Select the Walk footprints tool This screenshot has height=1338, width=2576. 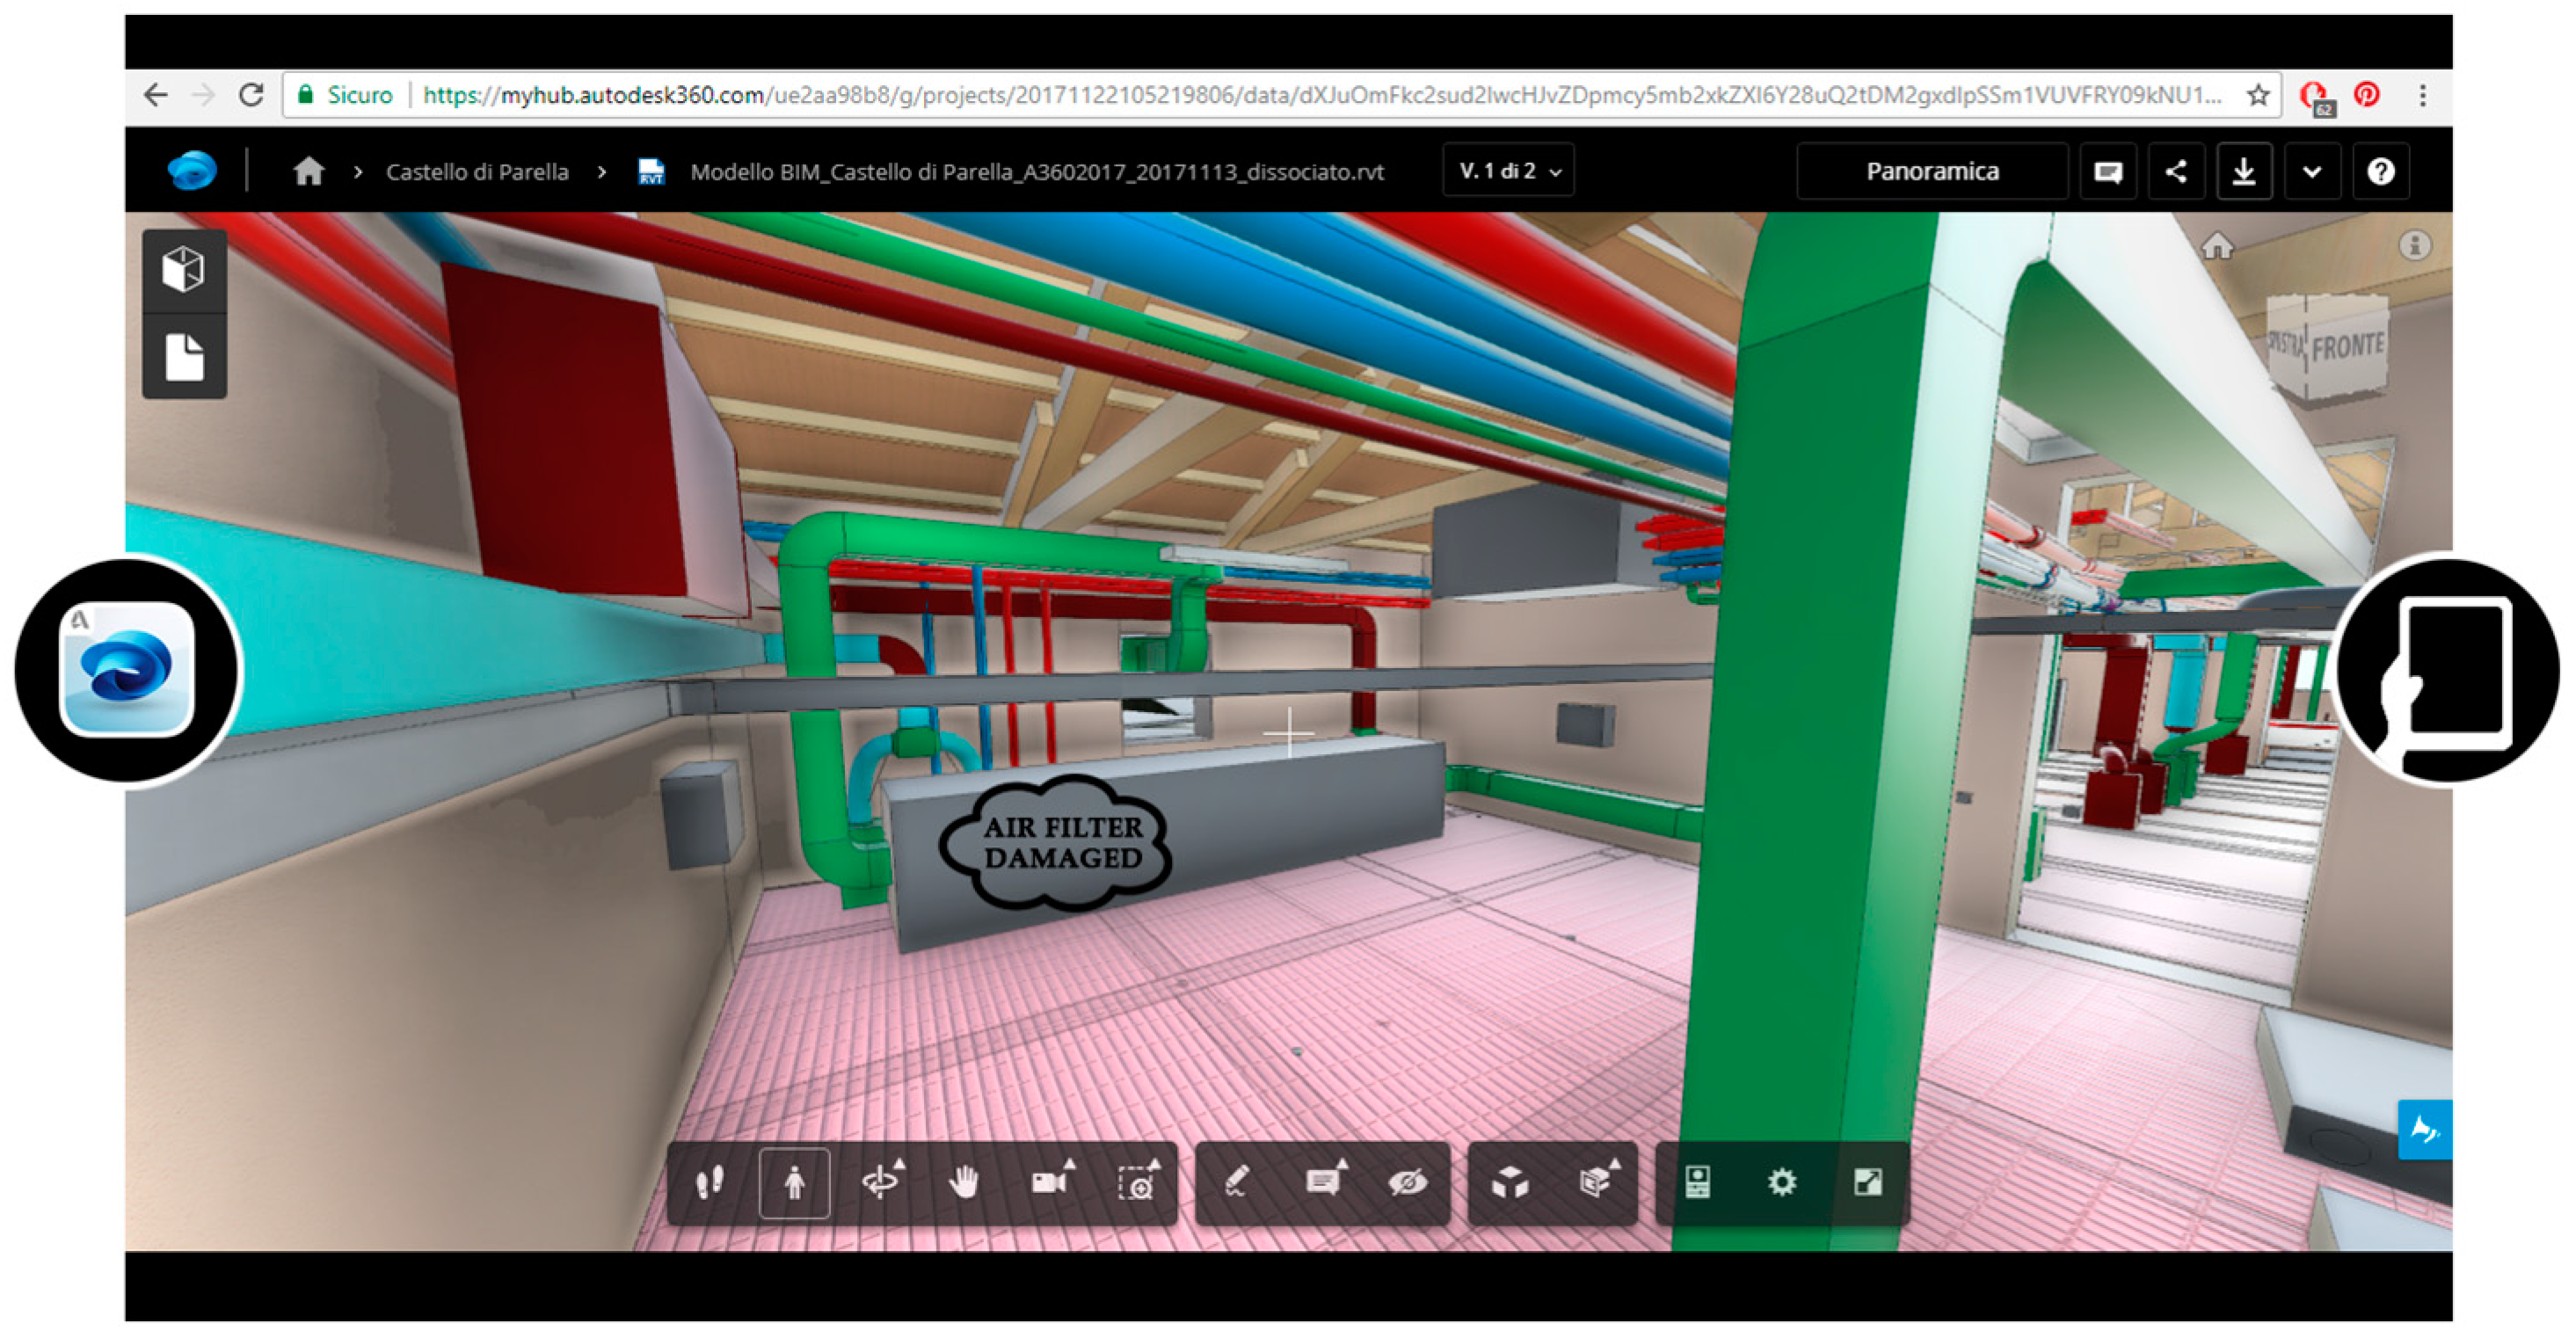pyautogui.click(x=709, y=1183)
